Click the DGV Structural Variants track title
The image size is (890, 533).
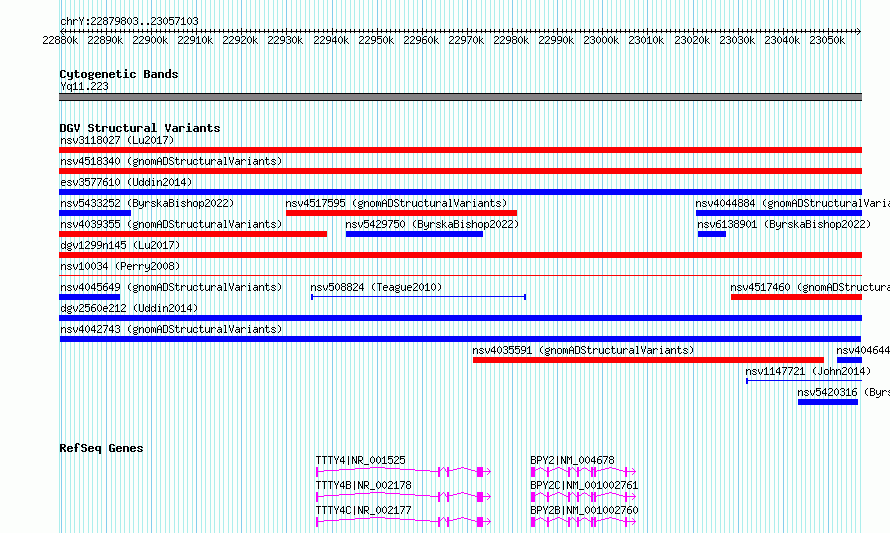coord(140,128)
